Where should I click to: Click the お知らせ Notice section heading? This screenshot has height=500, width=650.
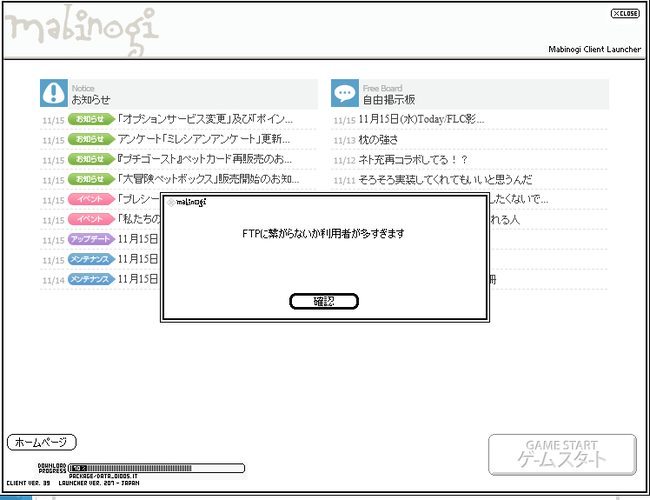click(x=91, y=100)
